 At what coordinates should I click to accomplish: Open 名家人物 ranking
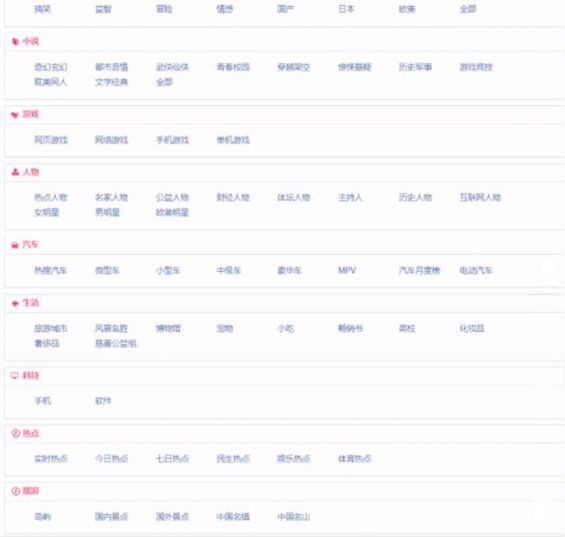point(111,198)
